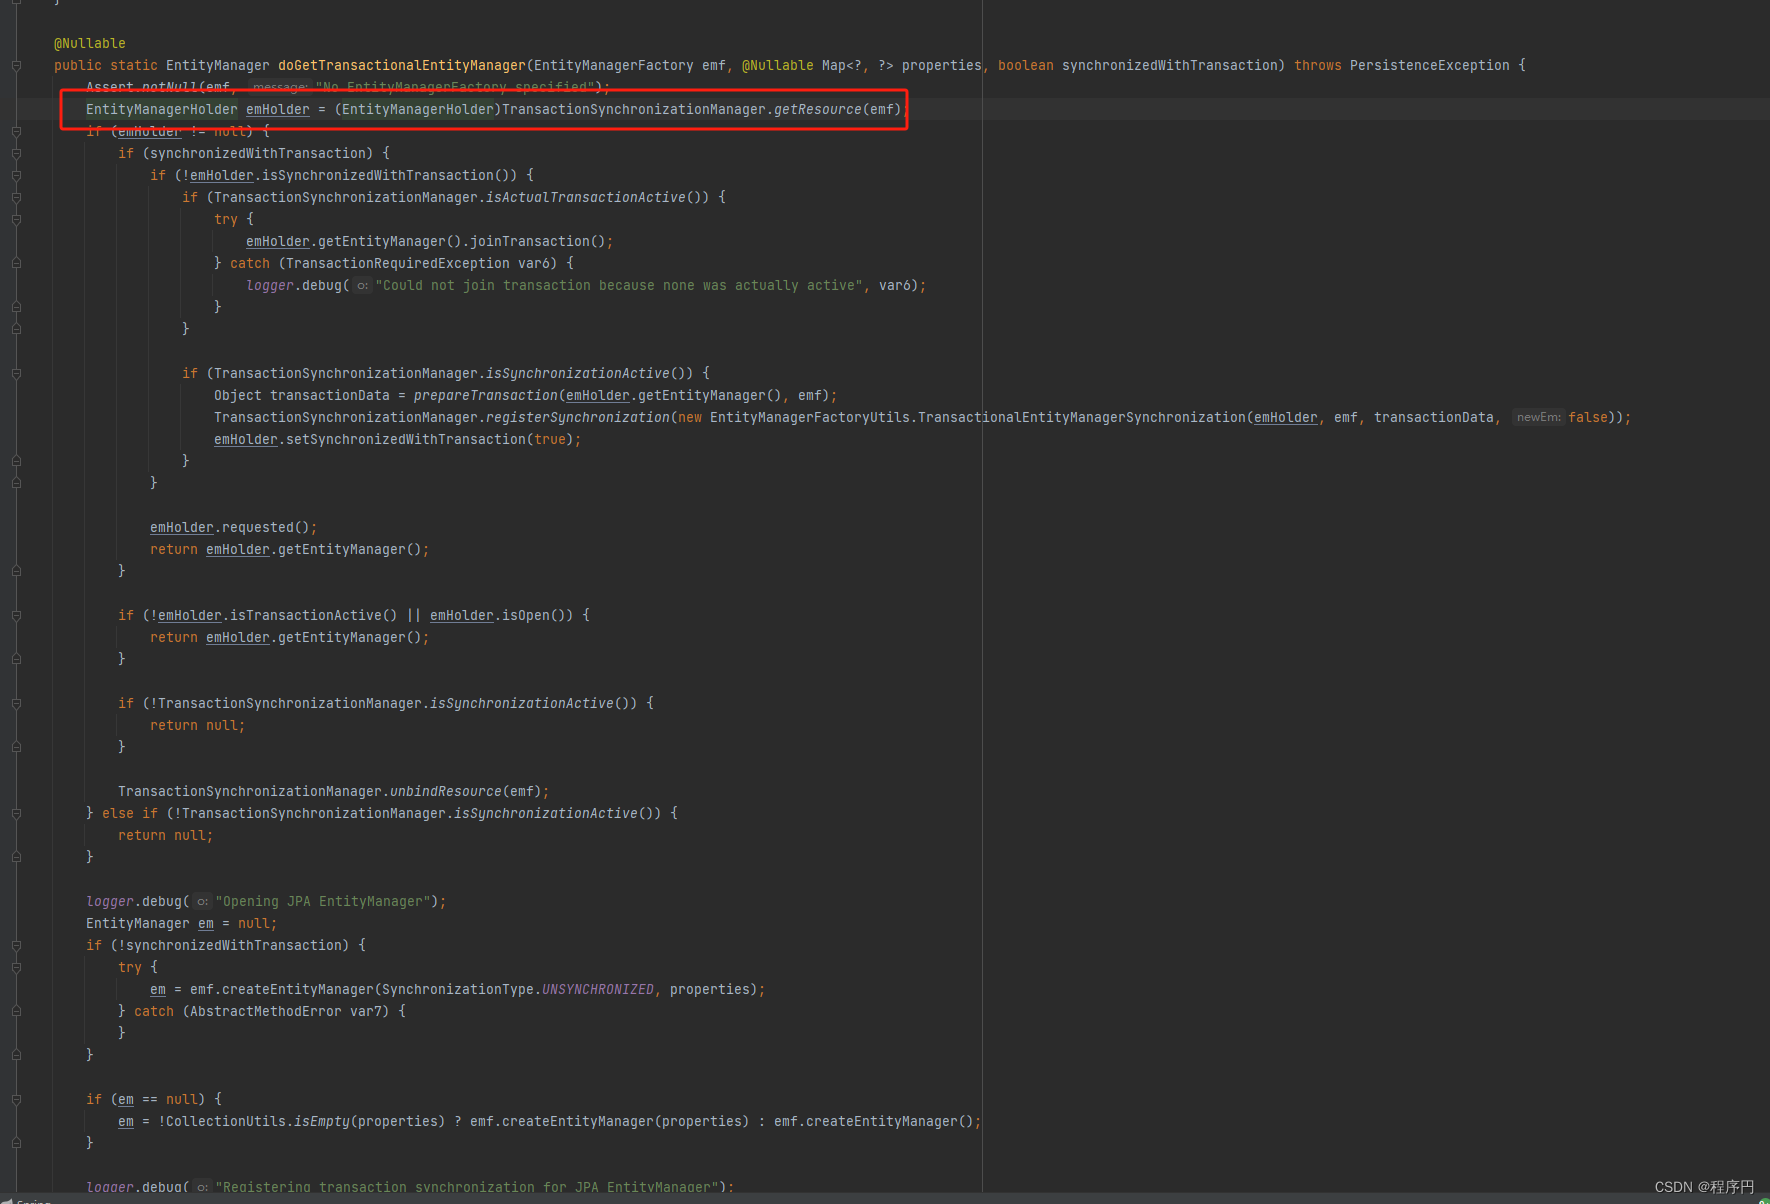Click the Spring leaf icon in the bottom status bar
The width and height of the screenshot is (1770, 1204).
coord(8,1201)
